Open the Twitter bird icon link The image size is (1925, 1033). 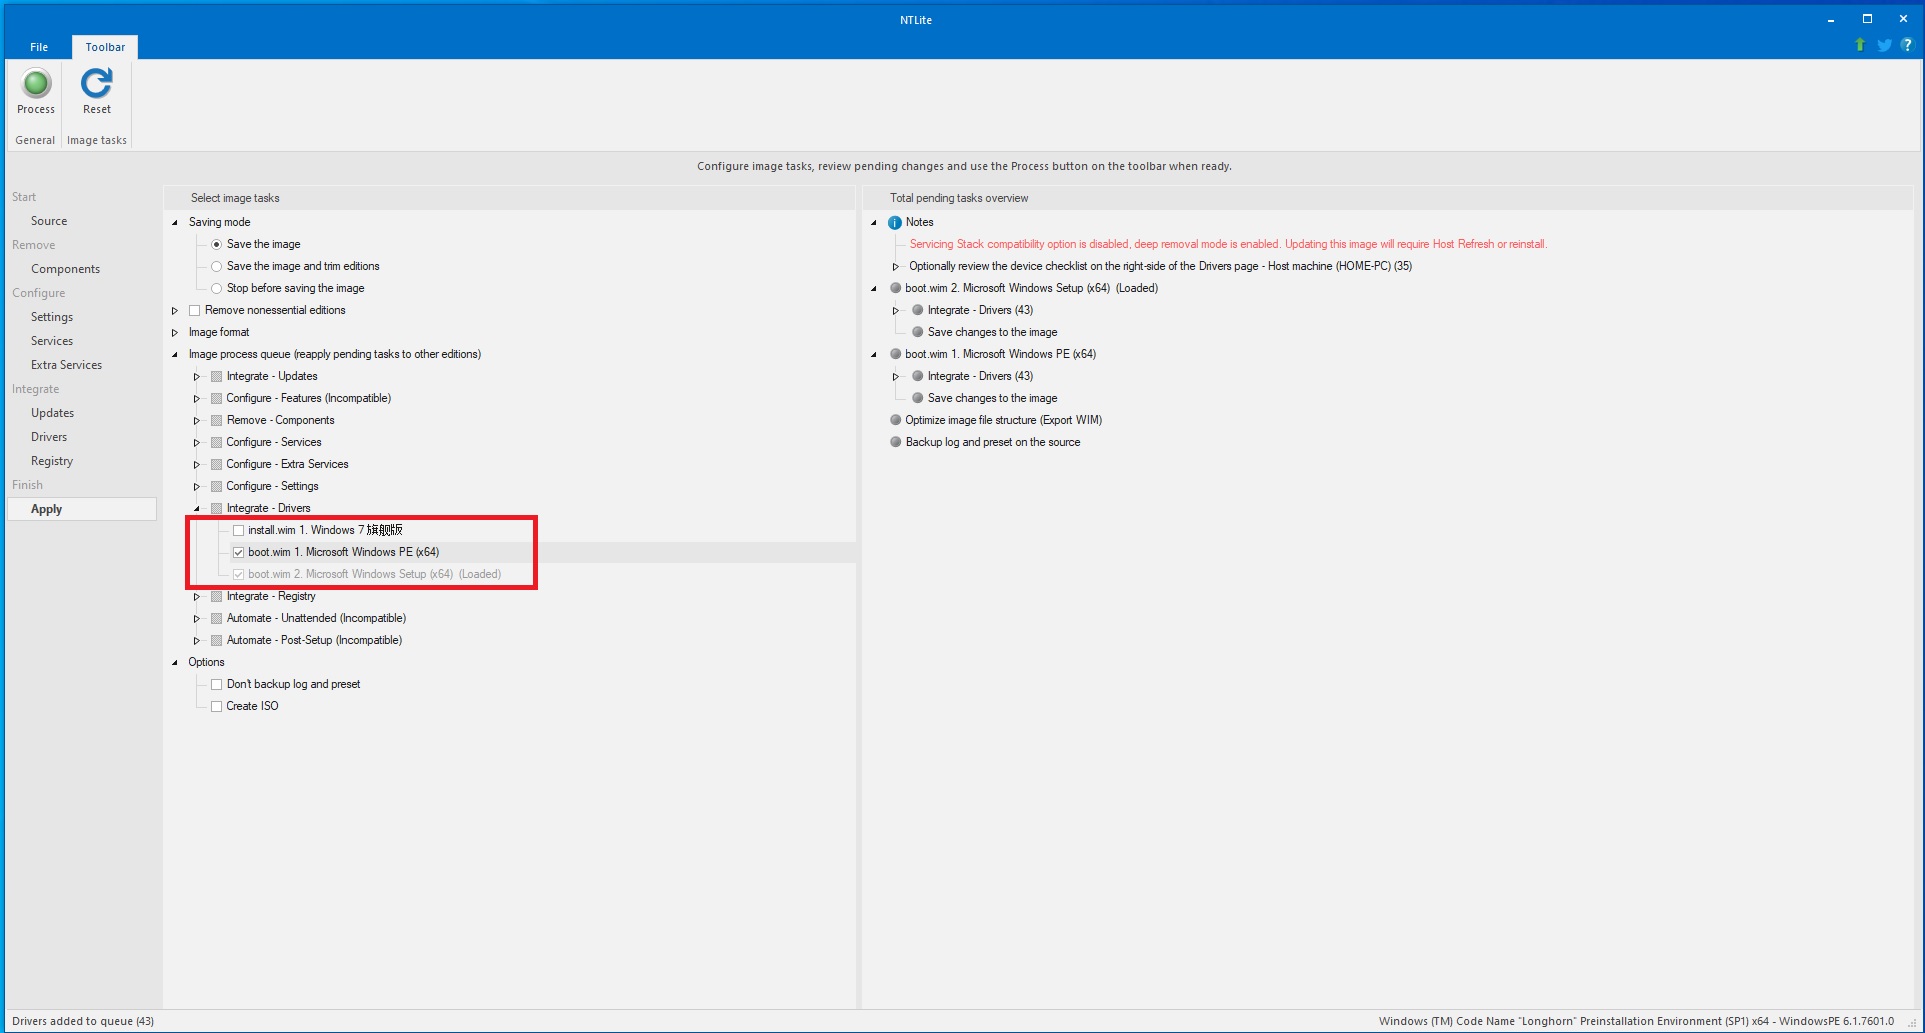pos(1884,45)
